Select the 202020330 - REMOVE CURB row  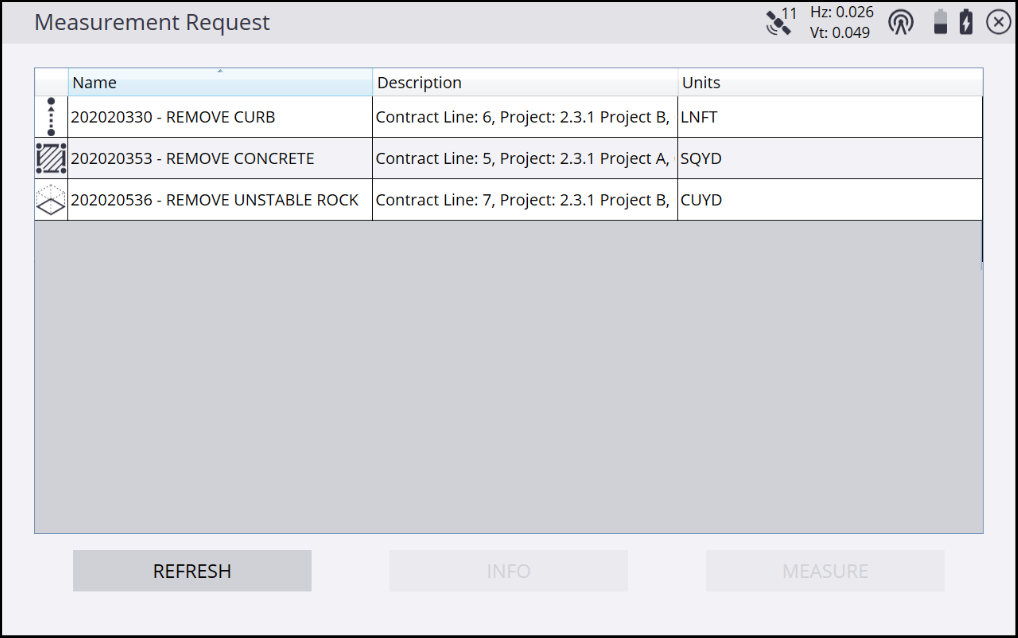[219, 117]
